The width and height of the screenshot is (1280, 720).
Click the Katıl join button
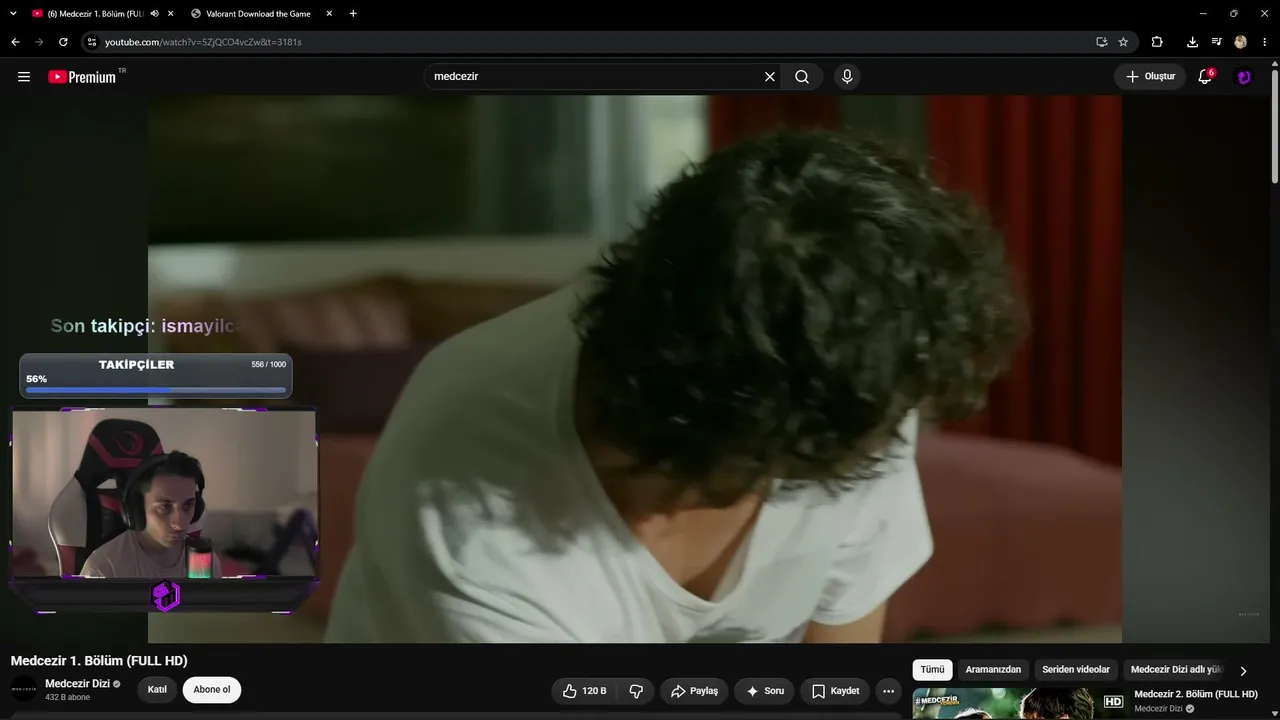(157, 690)
